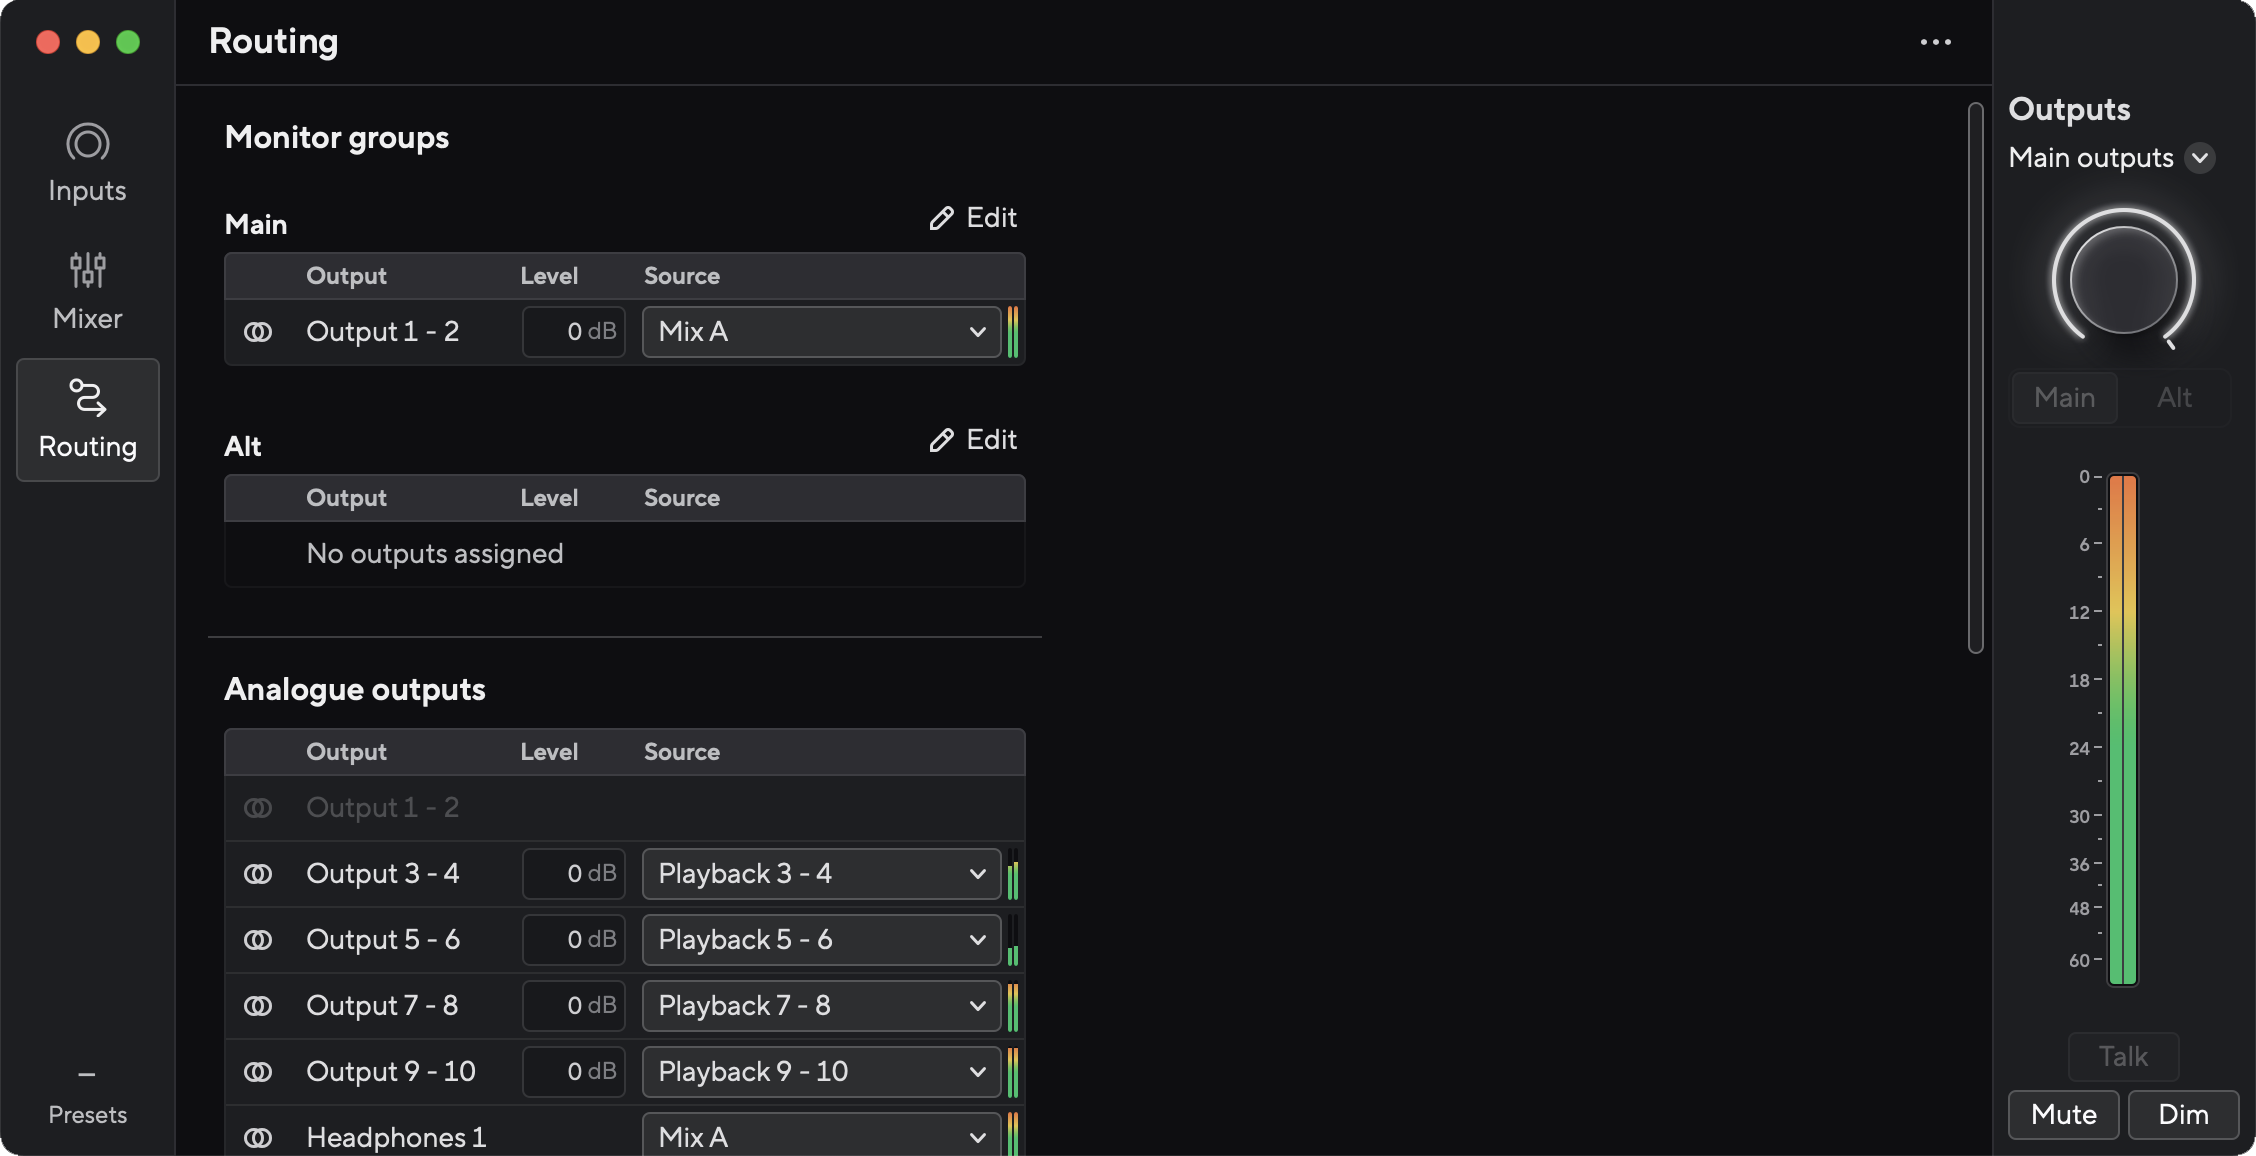The image size is (2256, 1156).
Task: Switch monitoring to Alt speakers
Action: pos(2174,398)
